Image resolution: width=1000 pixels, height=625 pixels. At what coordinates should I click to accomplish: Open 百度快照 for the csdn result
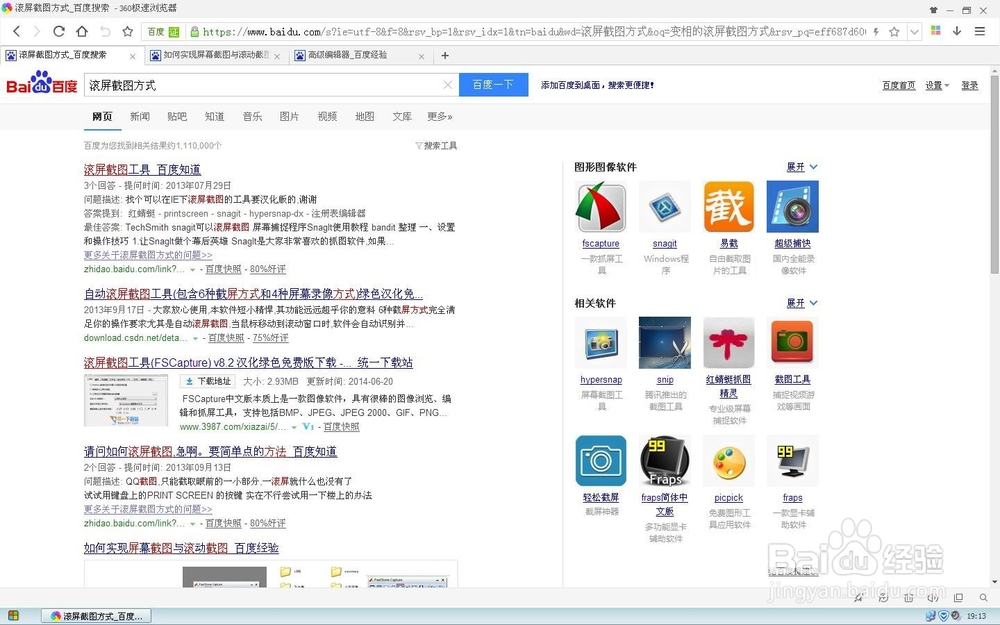point(226,338)
